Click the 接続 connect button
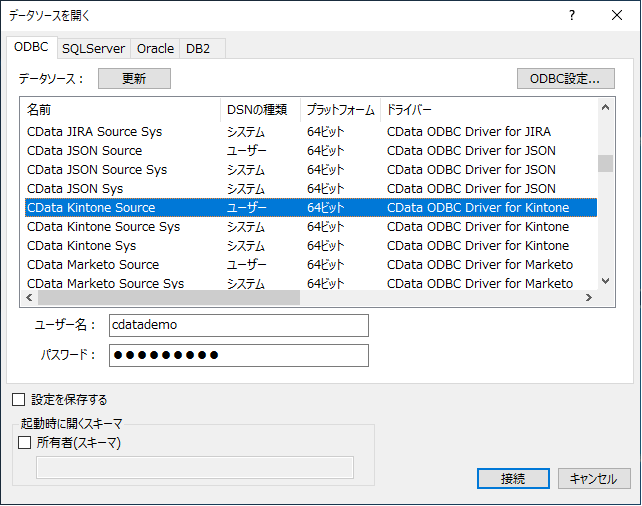642x506 pixels. click(x=513, y=479)
